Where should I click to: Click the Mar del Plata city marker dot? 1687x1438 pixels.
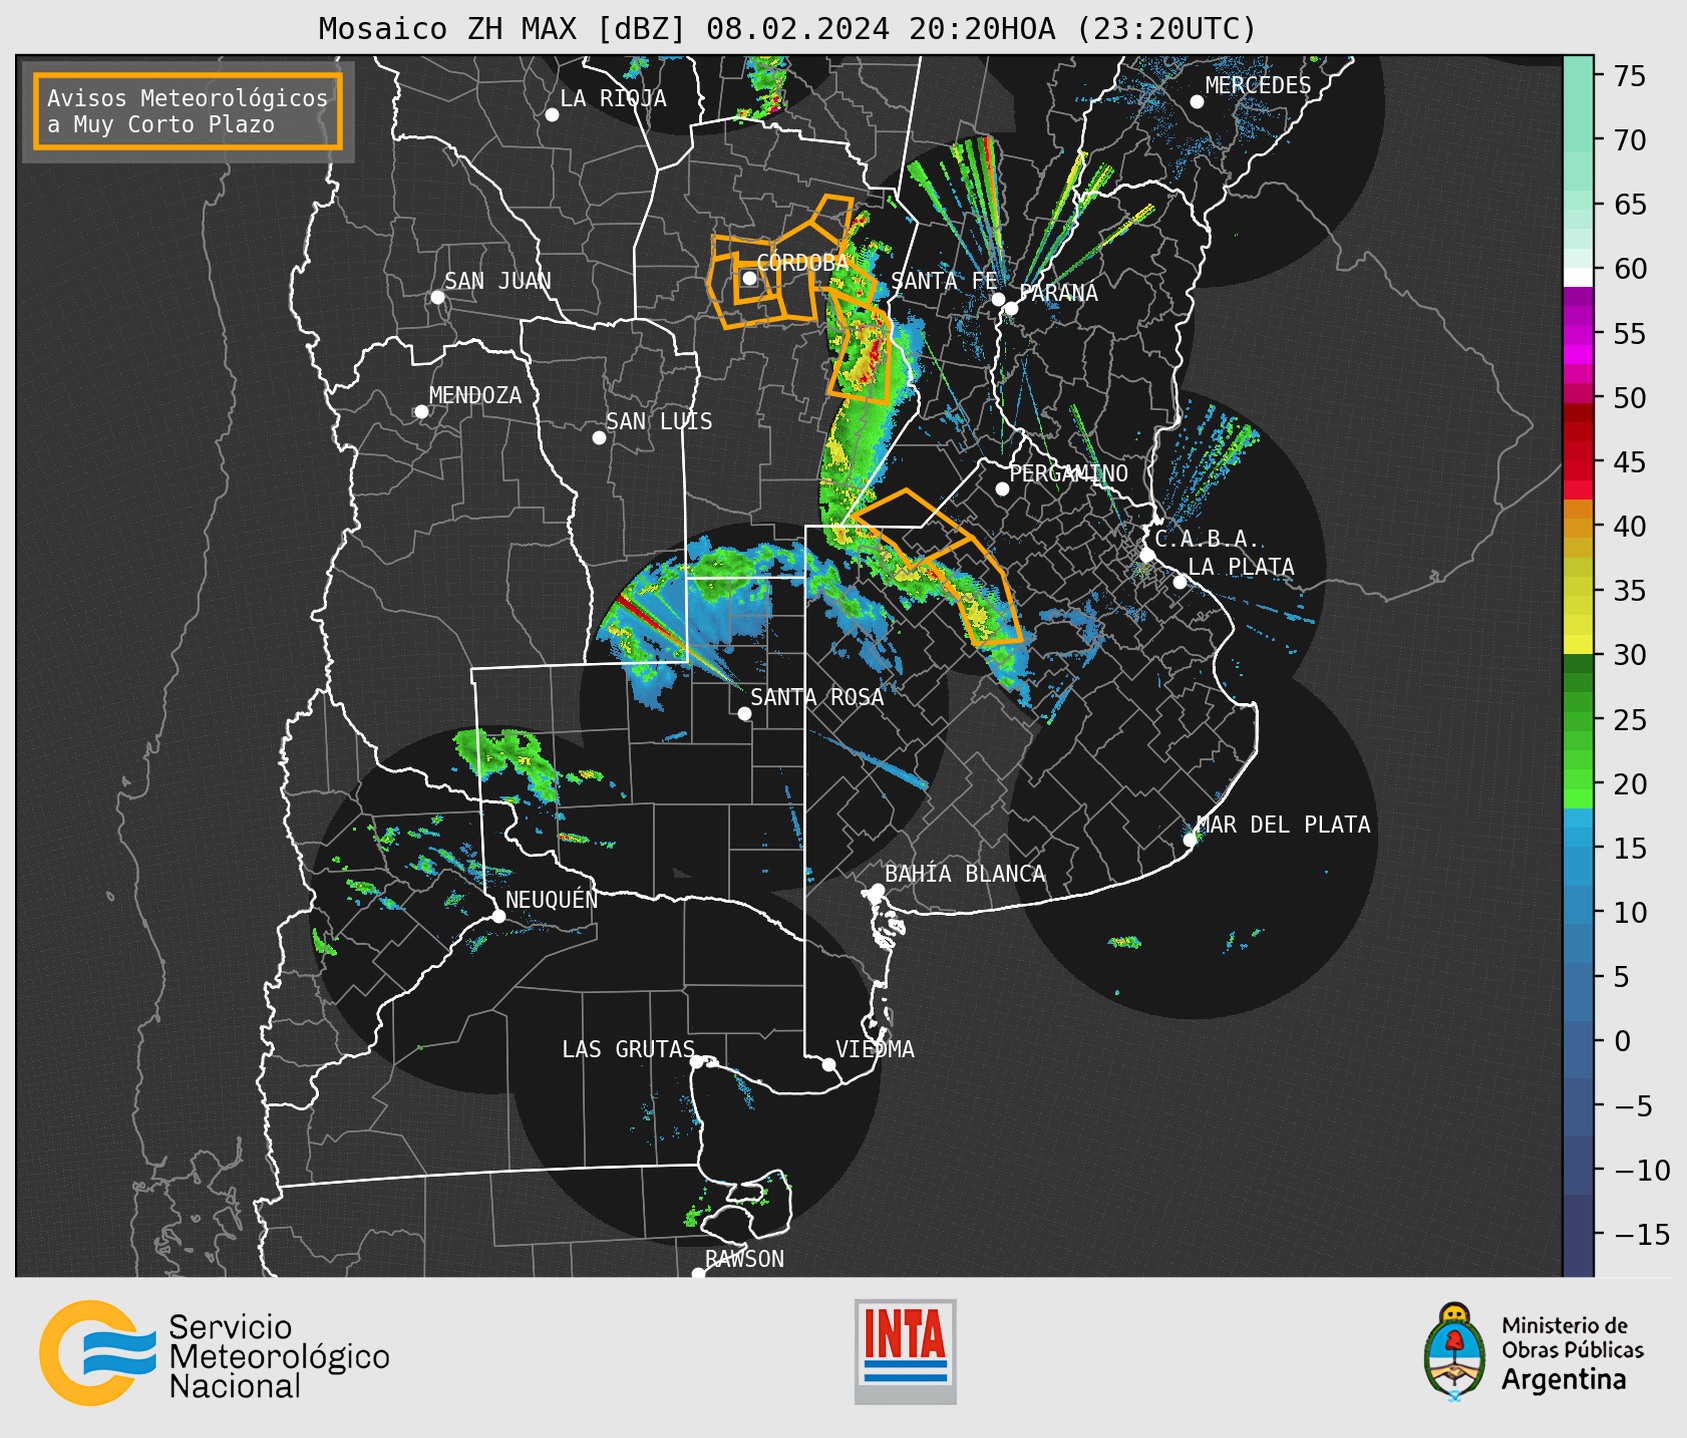[x=1190, y=840]
